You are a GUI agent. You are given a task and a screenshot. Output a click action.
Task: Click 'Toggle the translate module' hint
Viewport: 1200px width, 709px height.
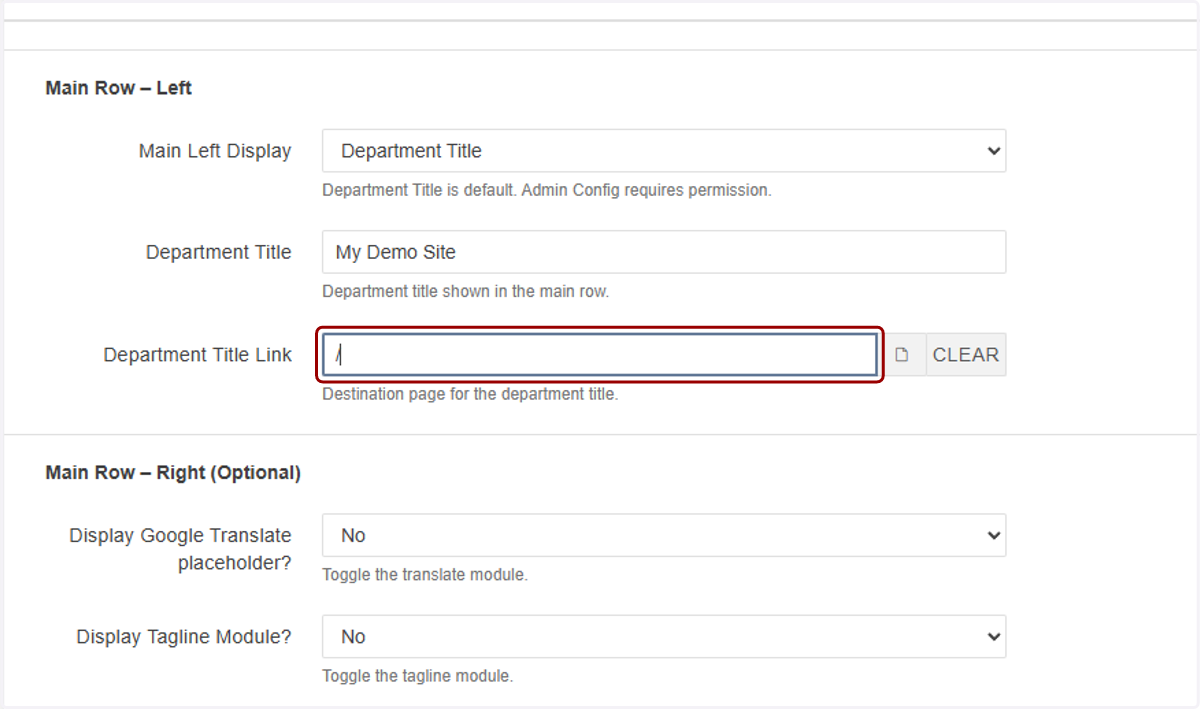click(x=425, y=575)
